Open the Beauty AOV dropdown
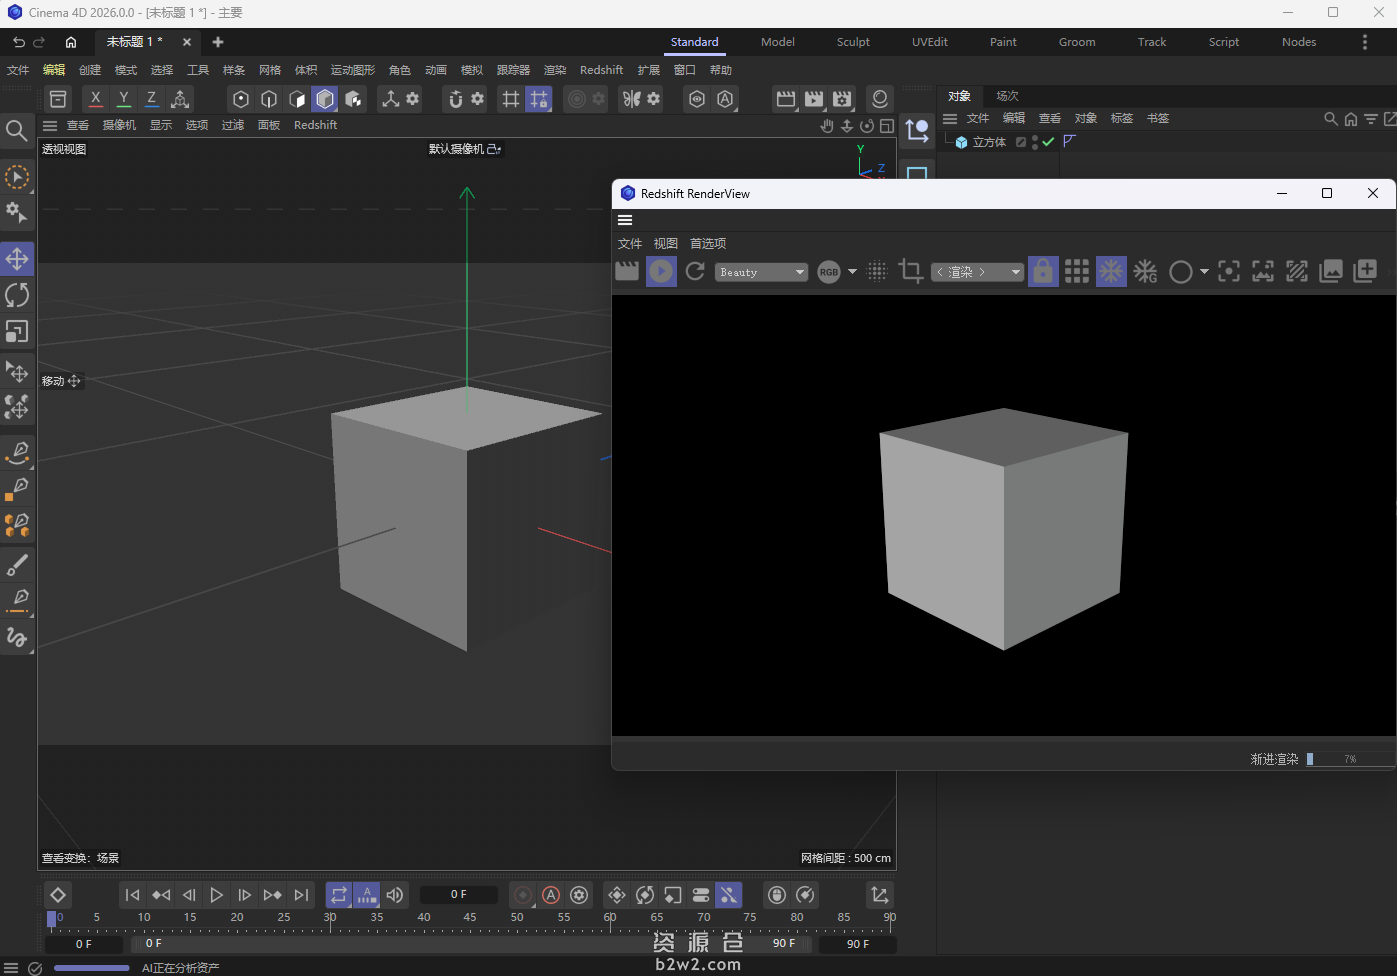1397x976 pixels. (x=761, y=271)
